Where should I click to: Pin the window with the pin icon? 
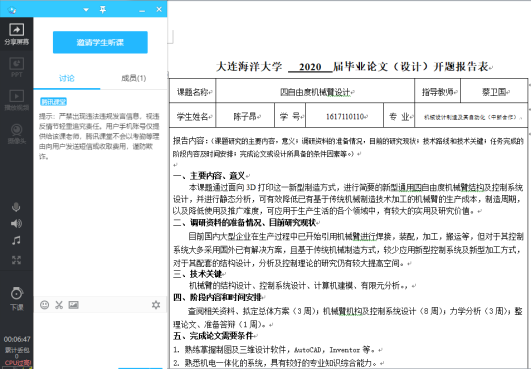103,9
